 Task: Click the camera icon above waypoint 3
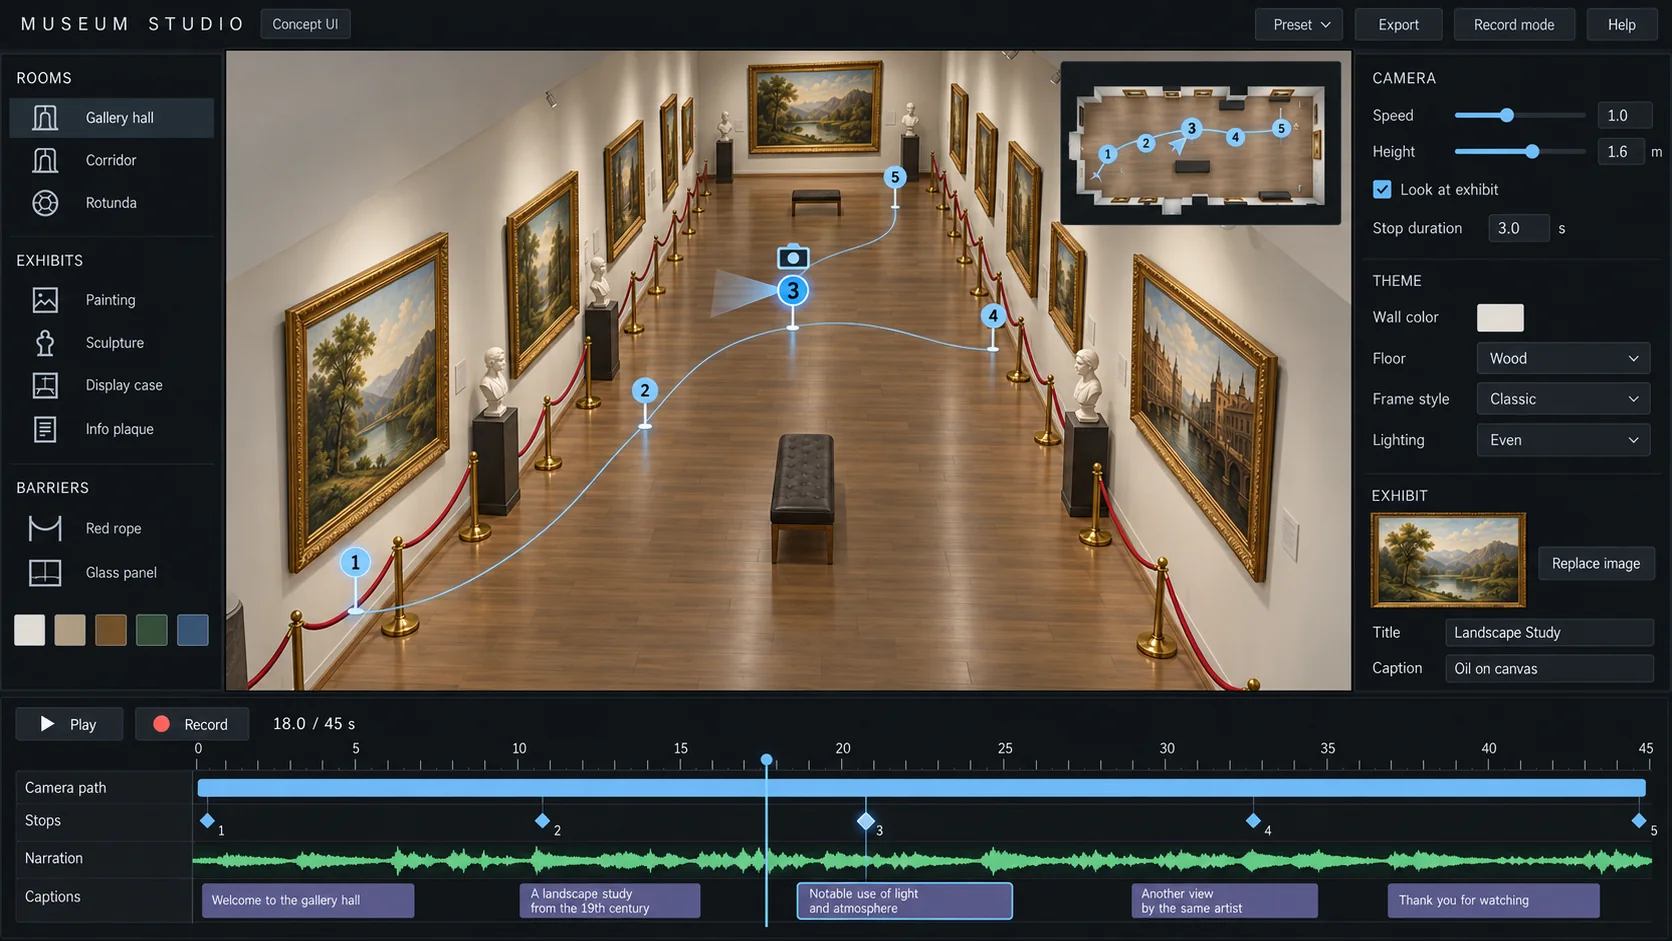pos(793,257)
